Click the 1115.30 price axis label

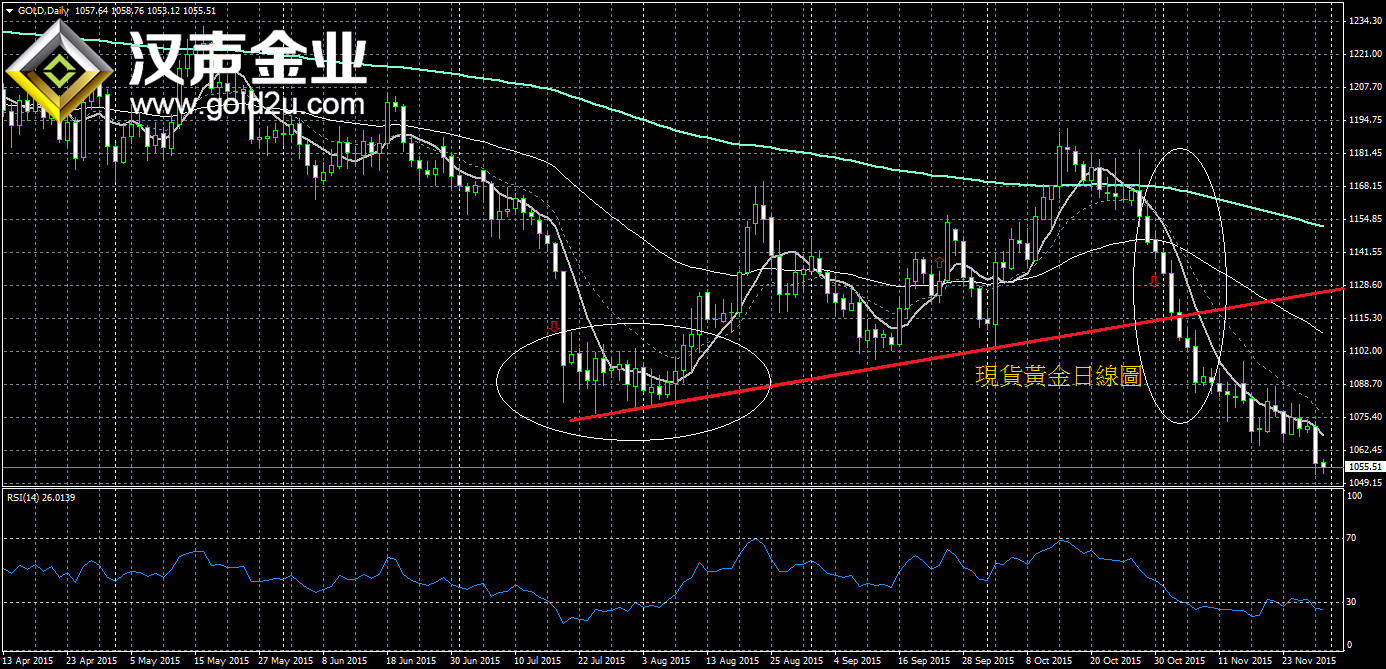[1365, 318]
